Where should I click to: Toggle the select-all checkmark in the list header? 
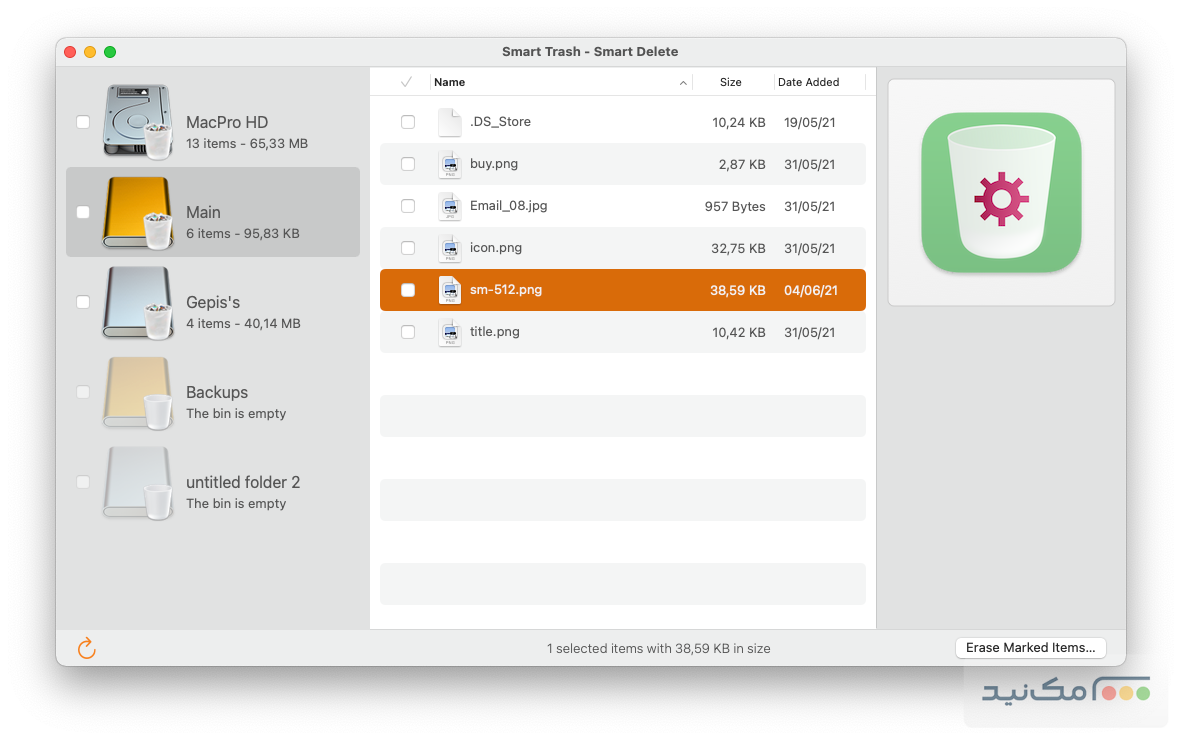pos(406,82)
